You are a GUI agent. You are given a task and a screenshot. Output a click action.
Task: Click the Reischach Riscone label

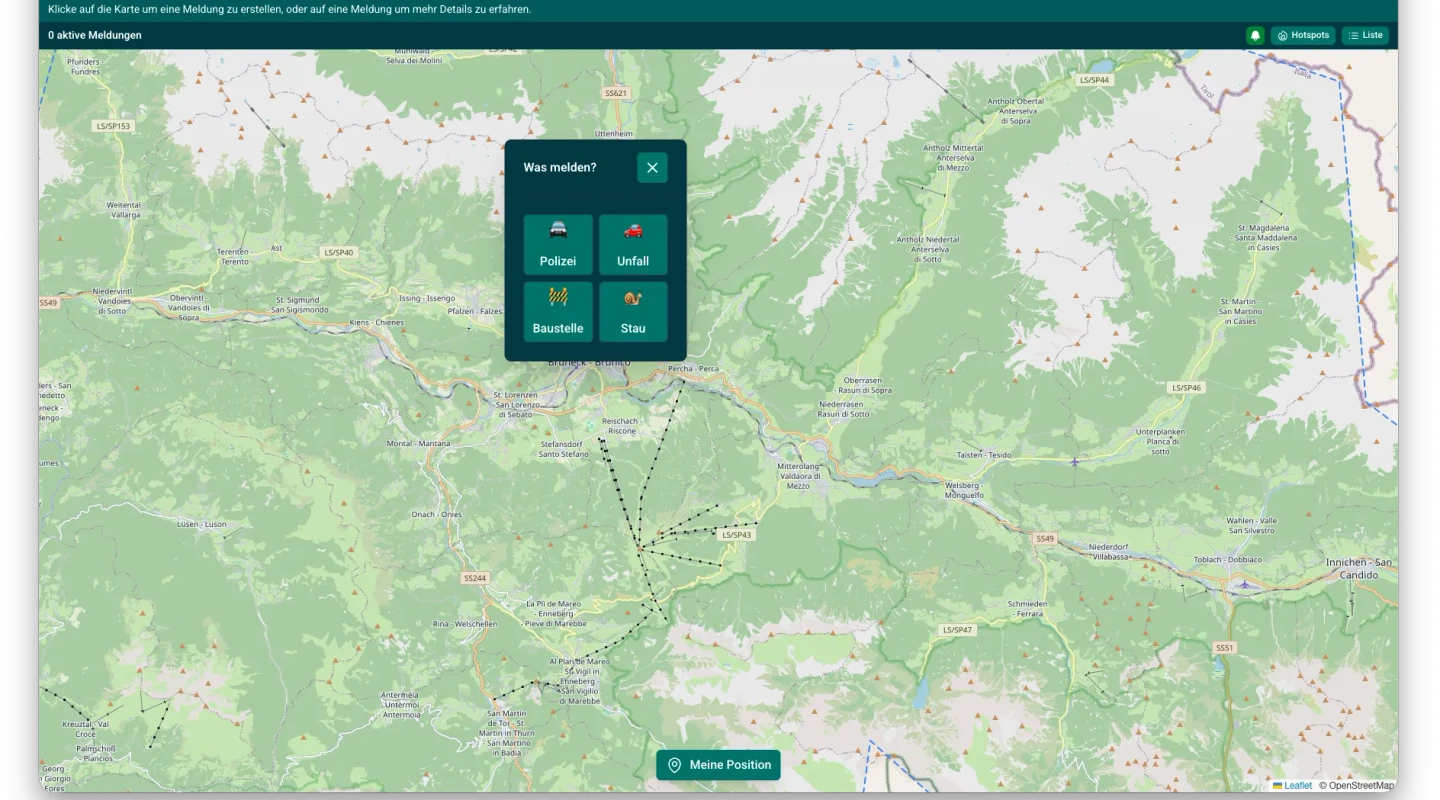[621, 426]
